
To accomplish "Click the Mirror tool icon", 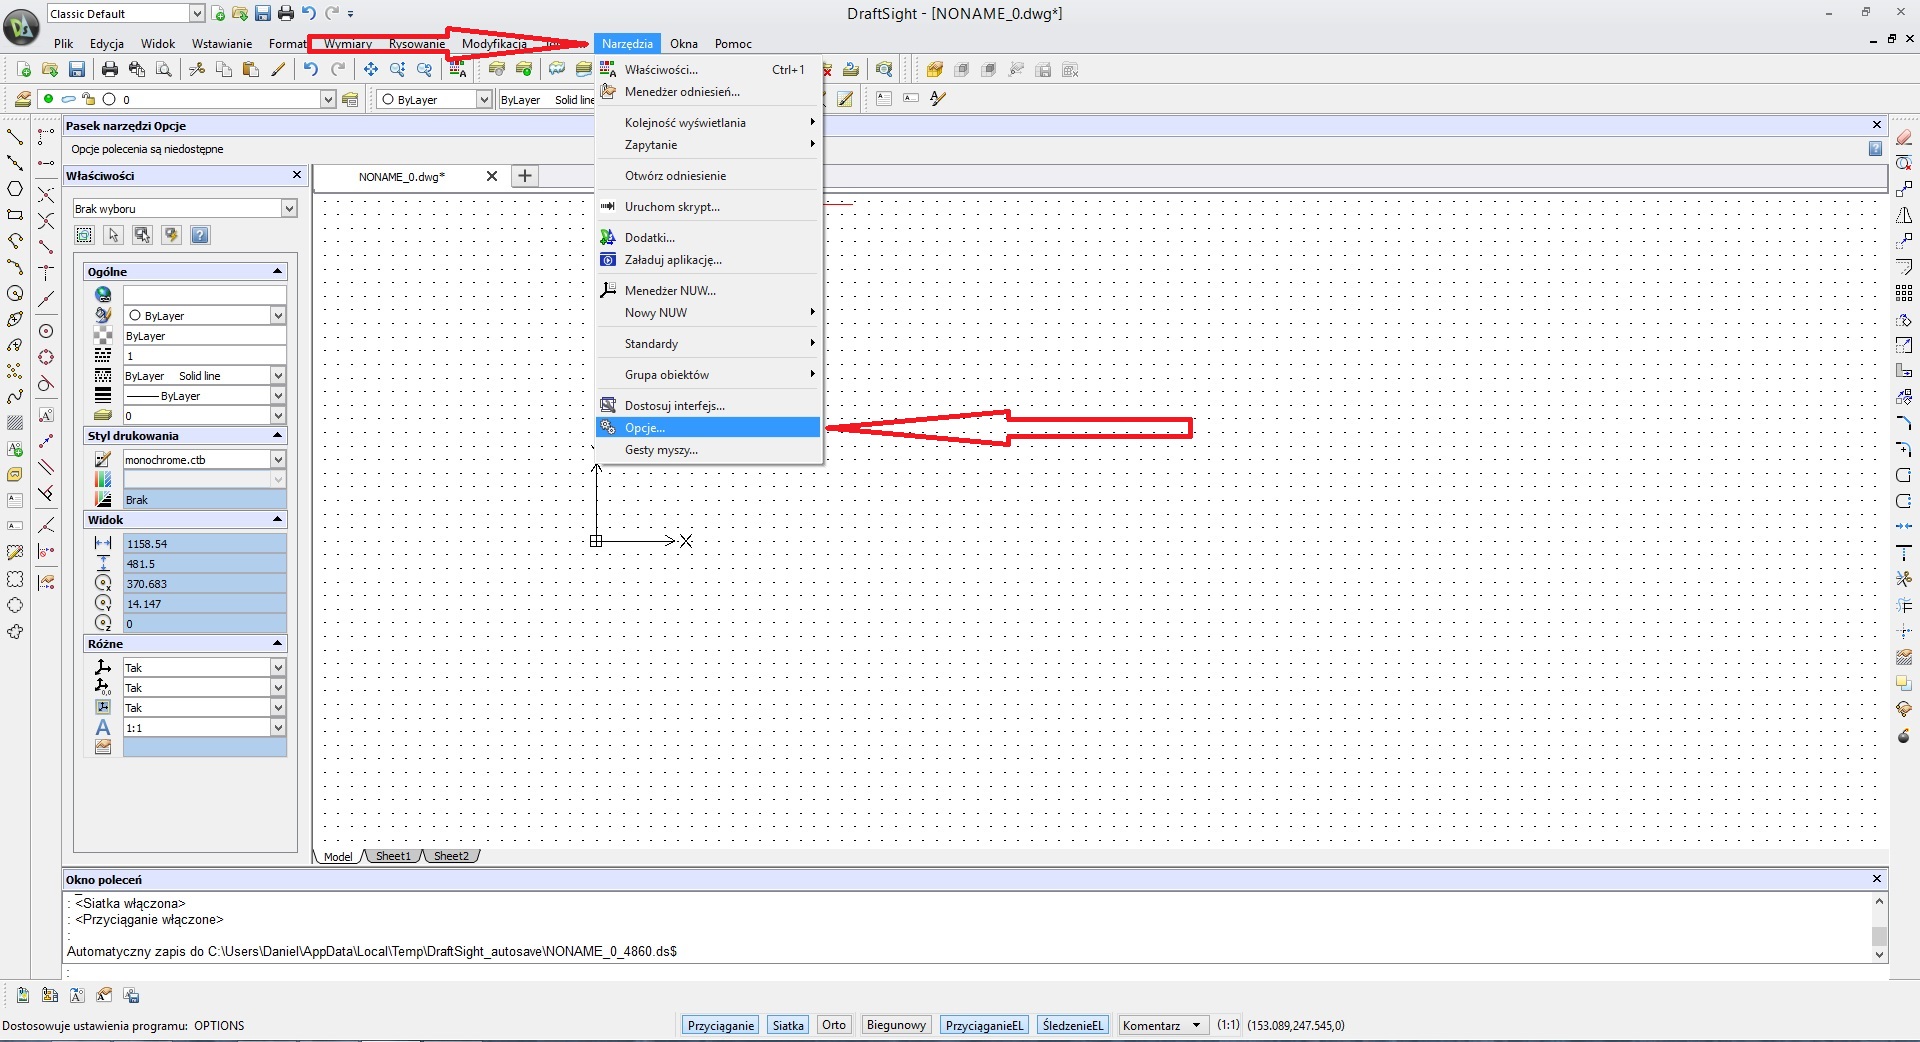I will 1904,215.
